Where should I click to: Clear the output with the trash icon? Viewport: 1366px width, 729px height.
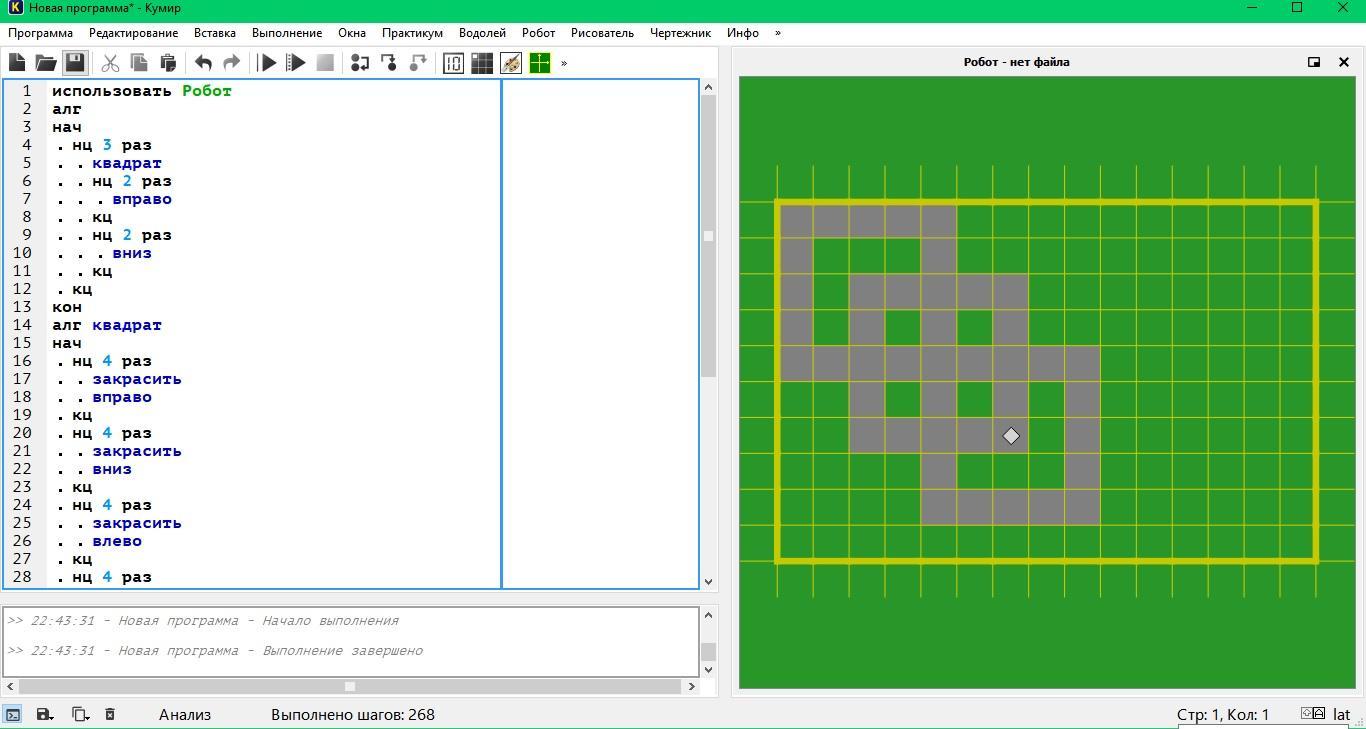(110, 714)
